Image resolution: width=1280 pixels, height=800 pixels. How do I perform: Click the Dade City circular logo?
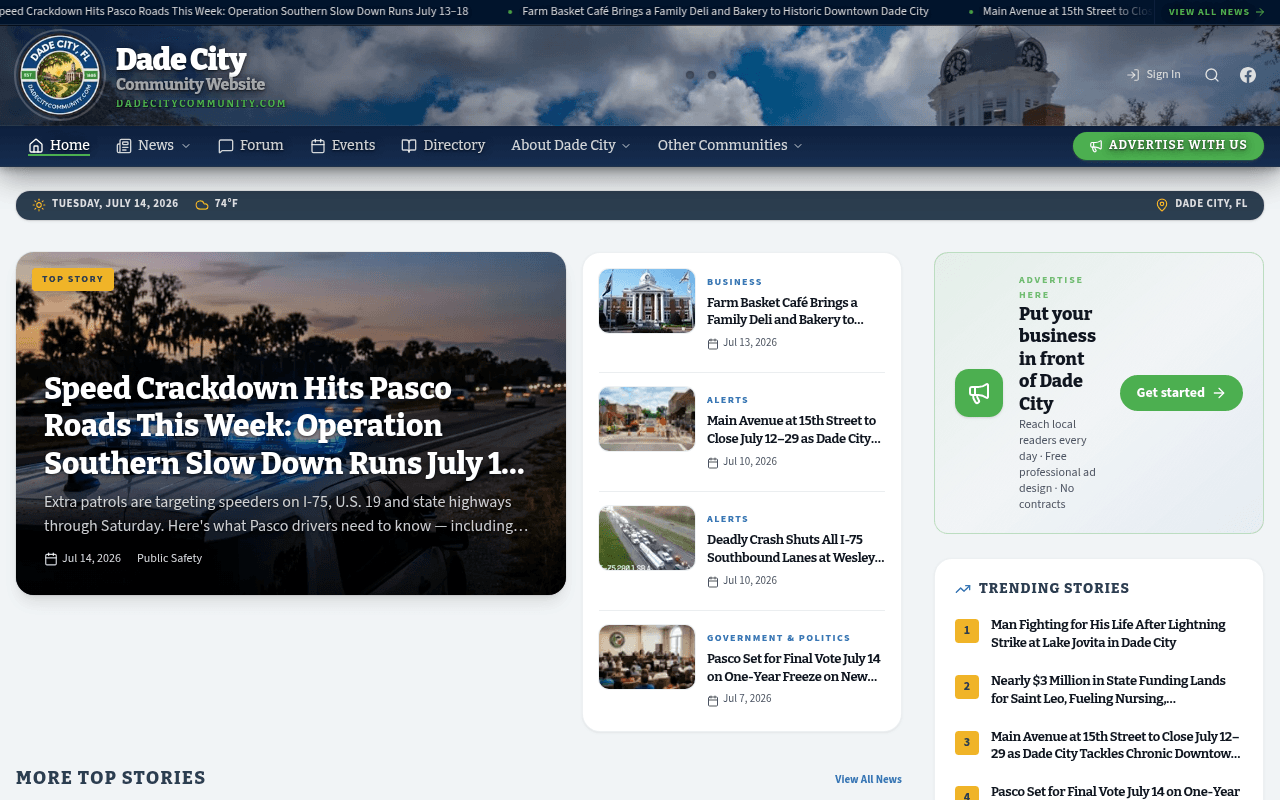coord(61,75)
